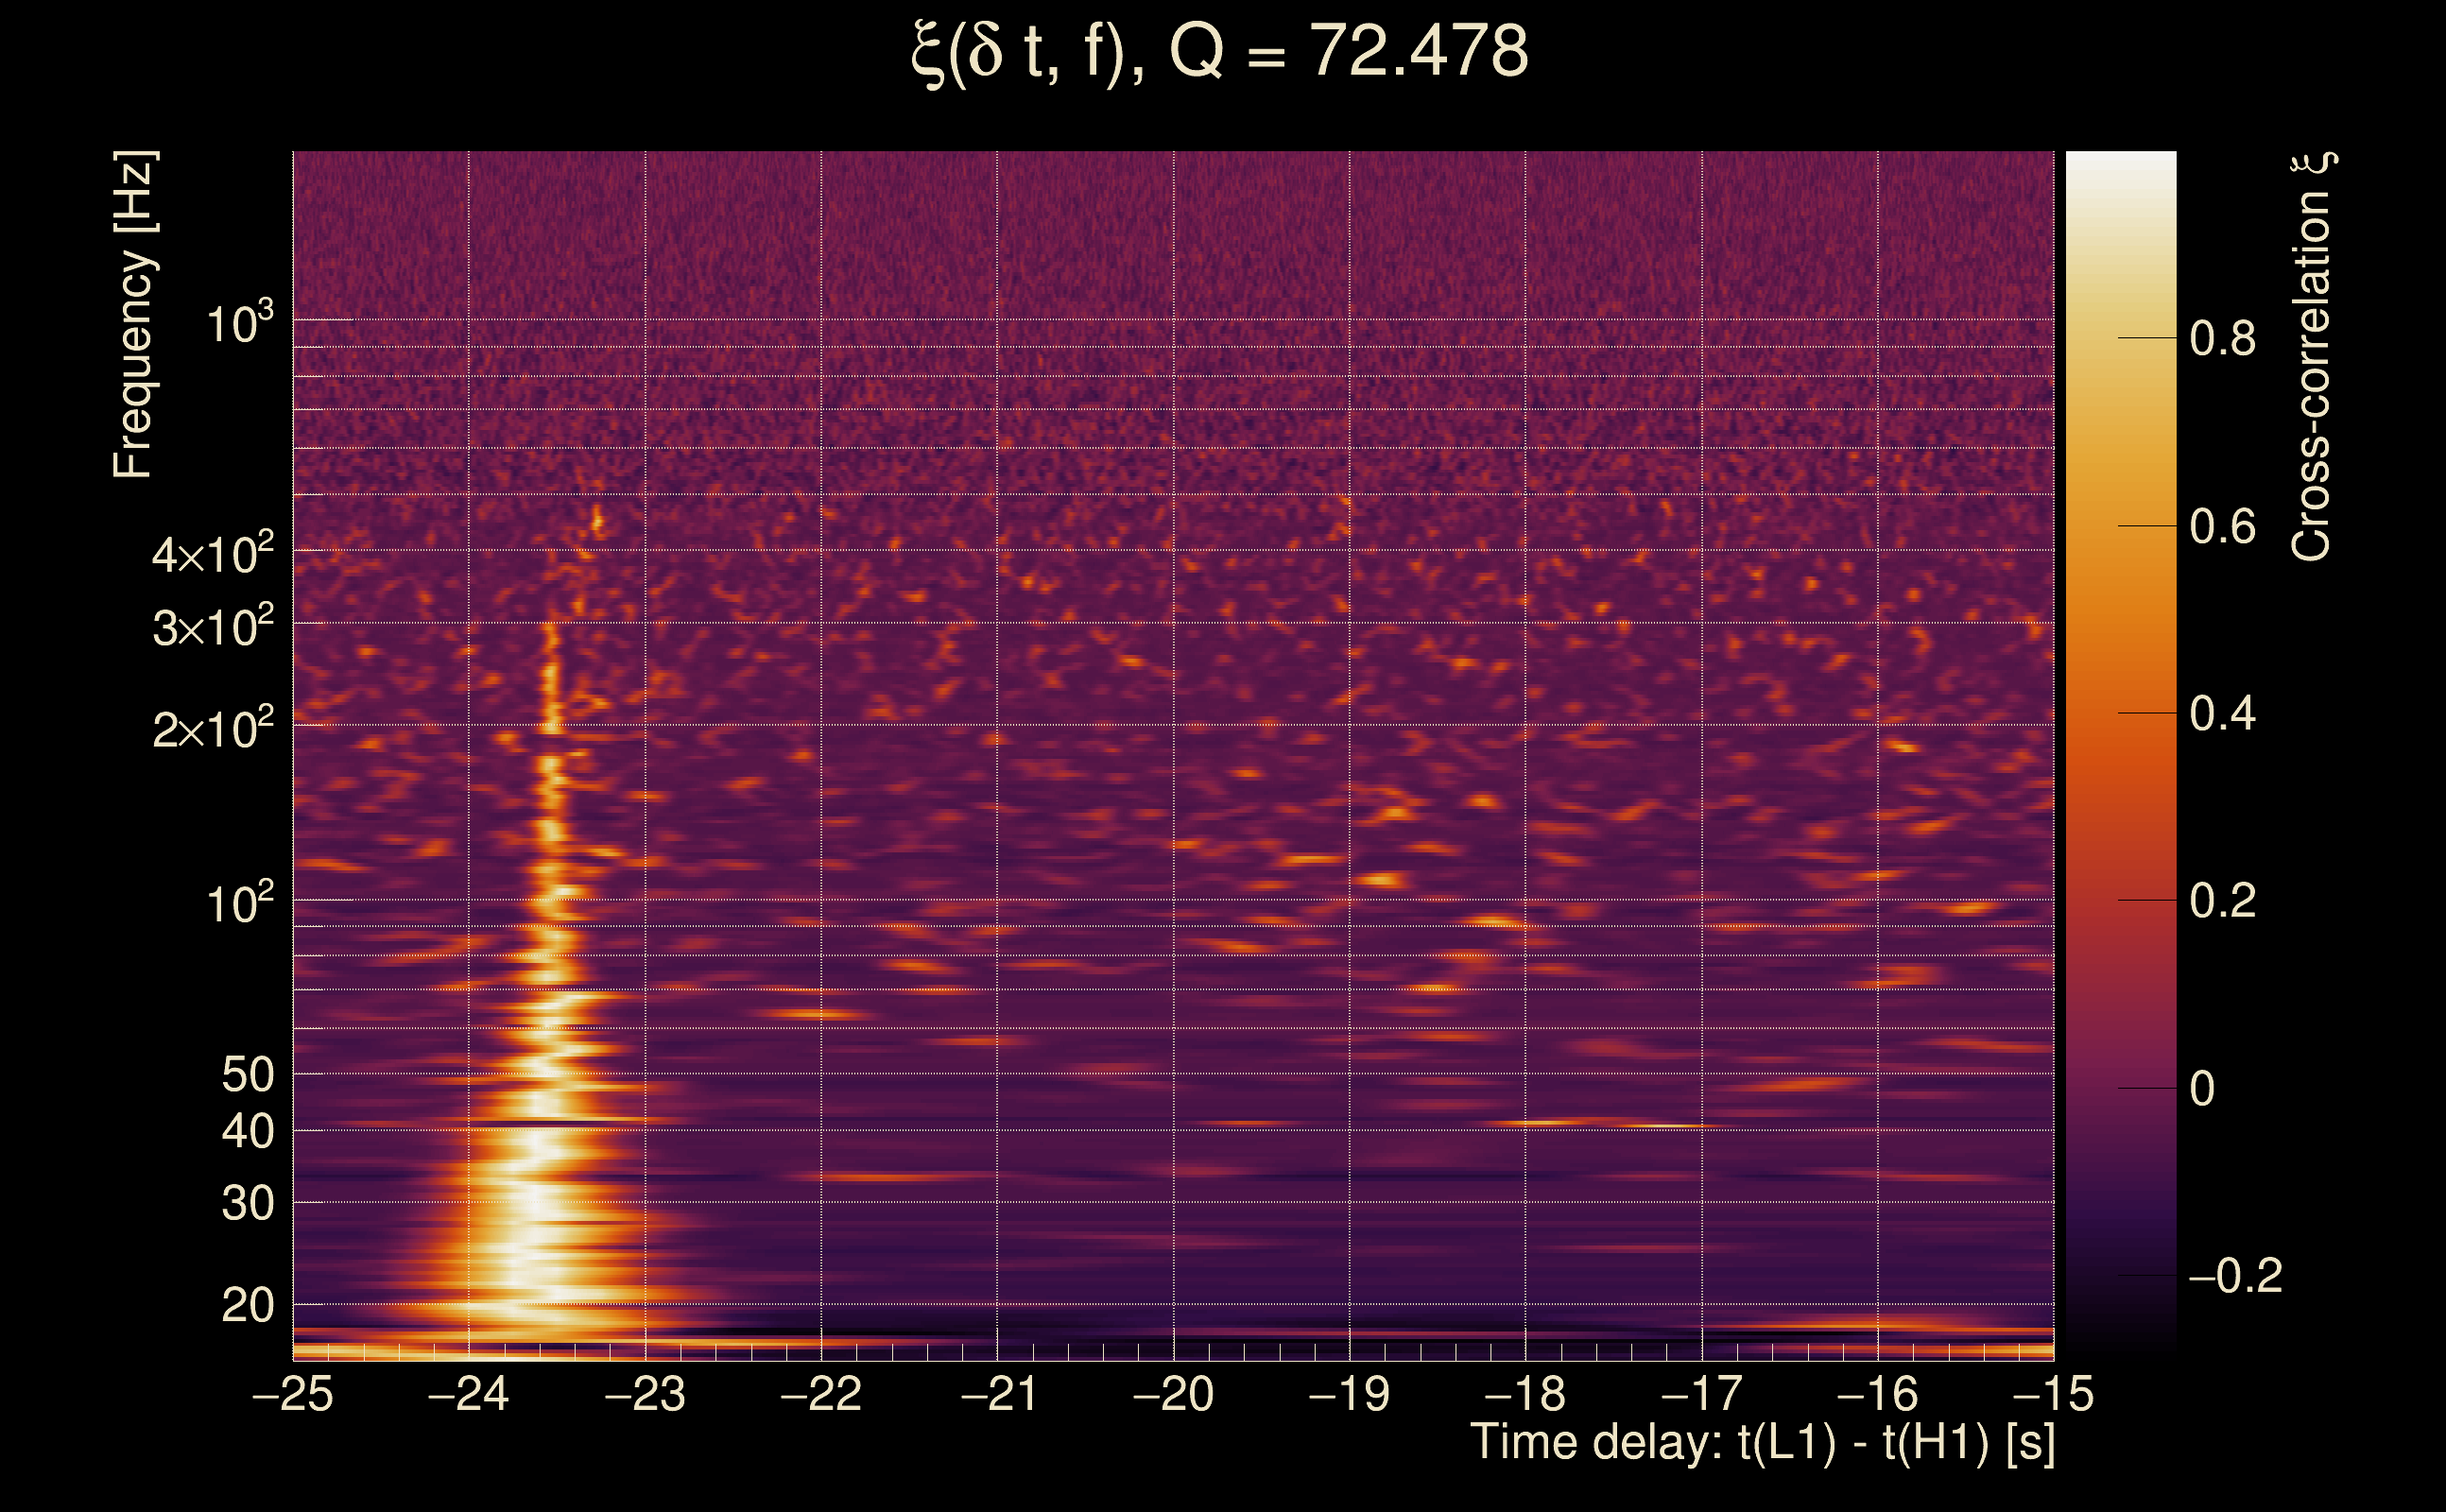Image resolution: width=2446 pixels, height=1512 pixels.
Task: Click the 0.2 colorbar tick label
Action: pyautogui.click(x=2222, y=901)
